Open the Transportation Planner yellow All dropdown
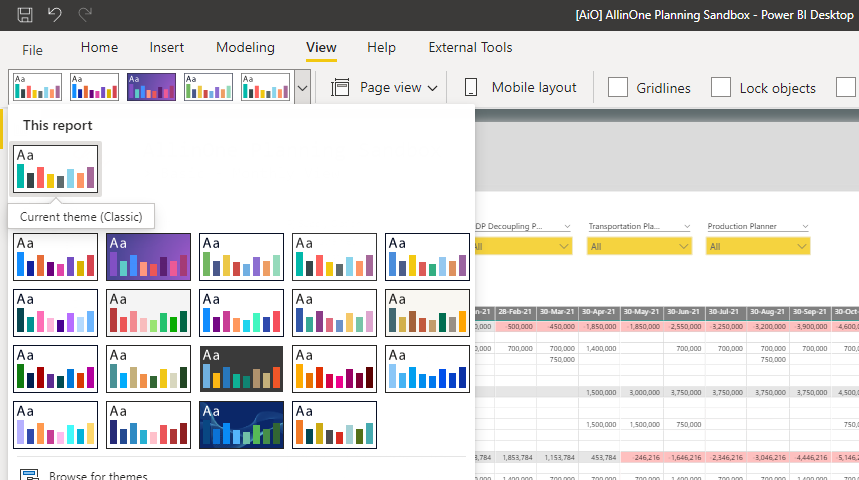859x480 pixels. point(639,247)
